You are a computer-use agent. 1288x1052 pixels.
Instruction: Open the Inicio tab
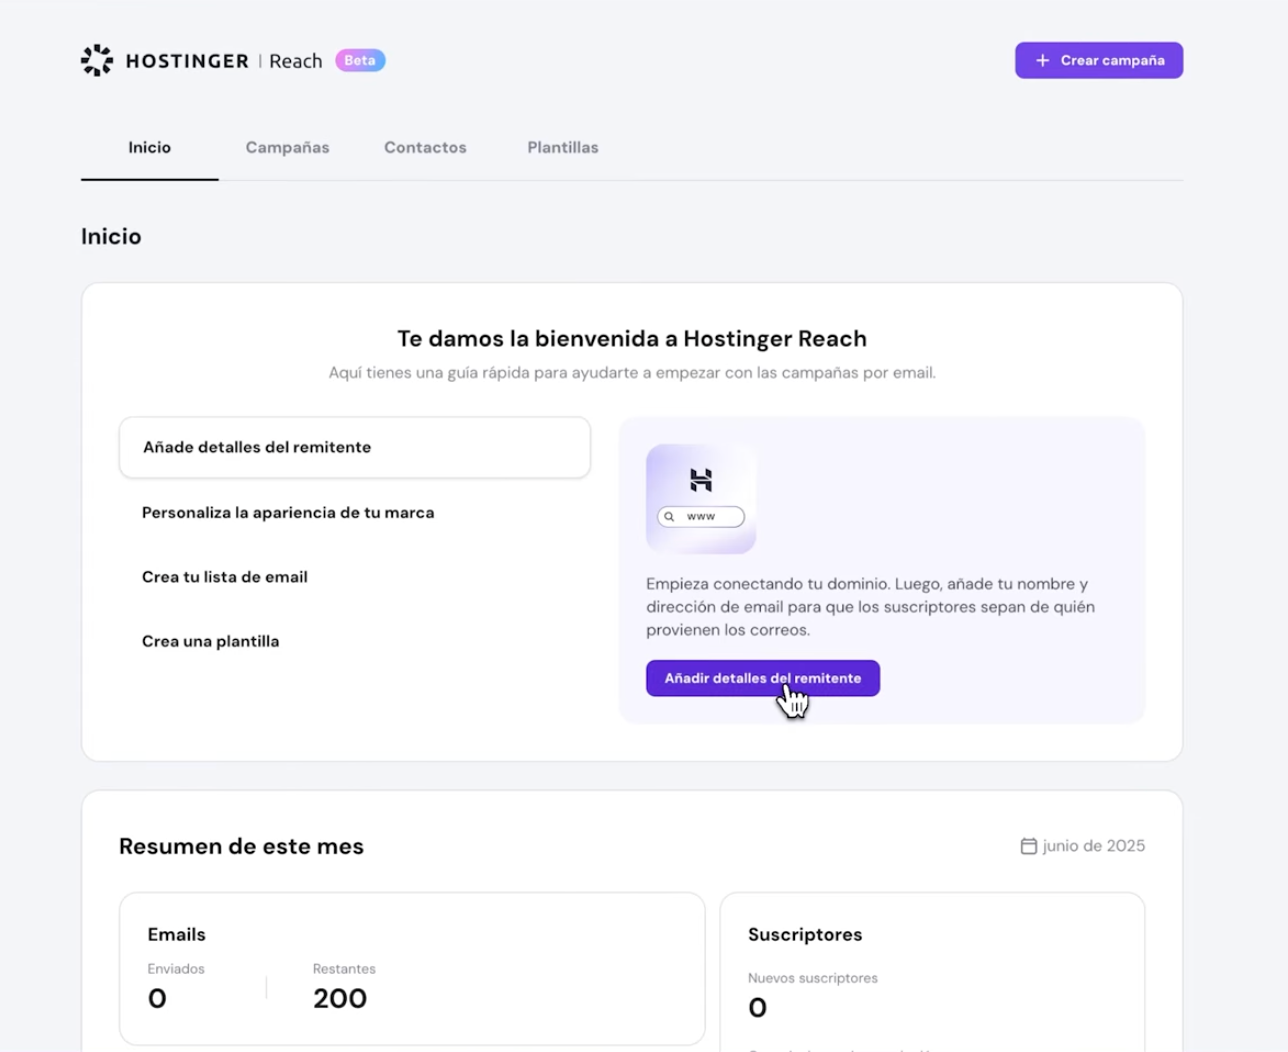point(149,148)
